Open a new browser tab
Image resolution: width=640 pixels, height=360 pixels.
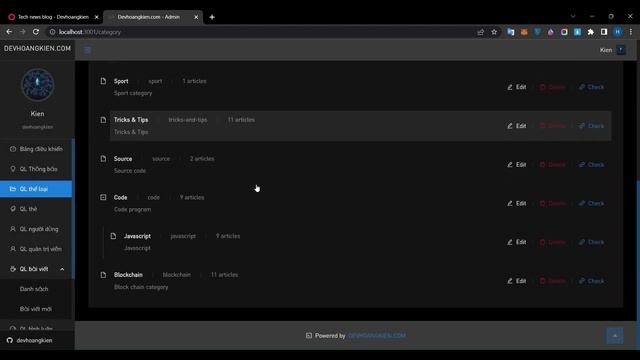[x=212, y=17]
